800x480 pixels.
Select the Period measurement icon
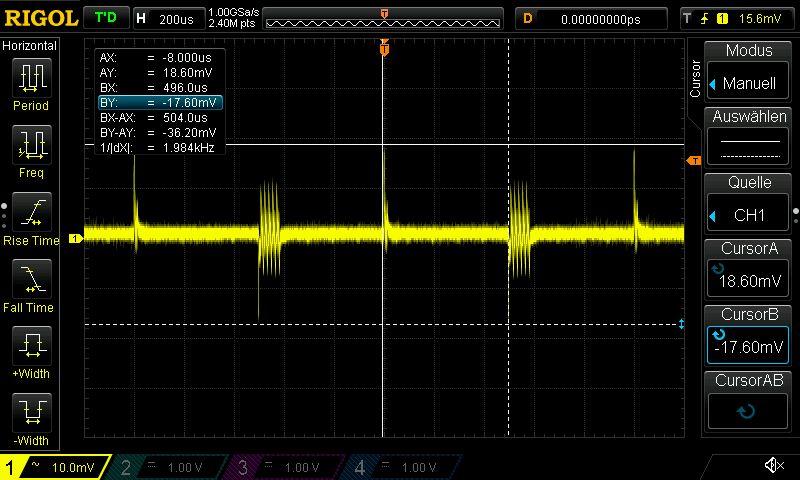tap(31, 77)
